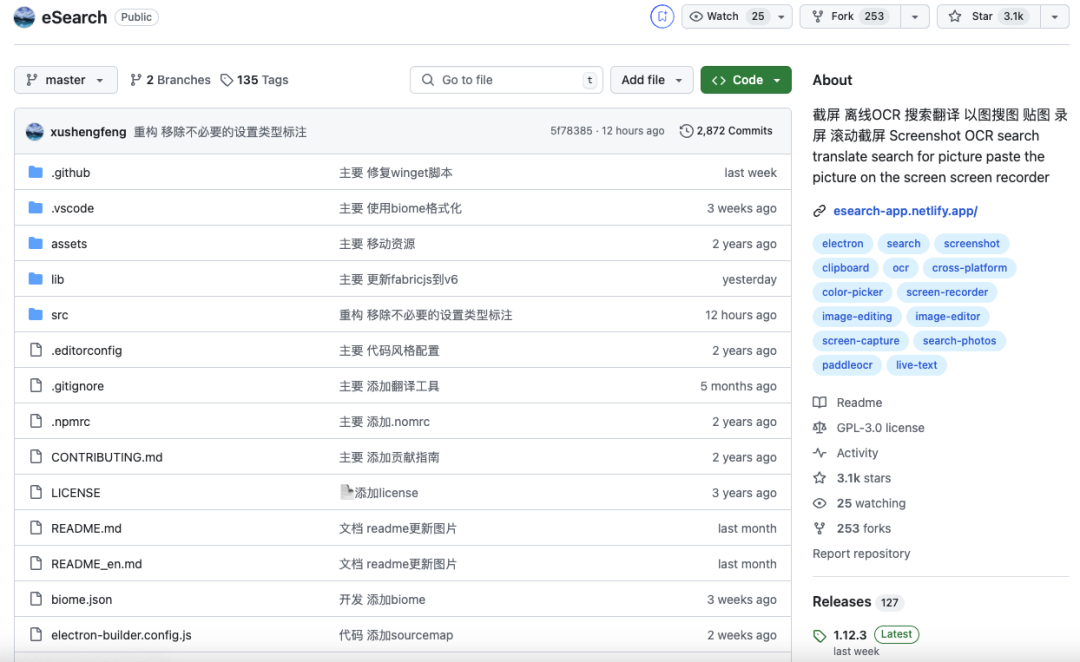Open the .npmrc file name
1080x662 pixels.
[x=70, y=422]
